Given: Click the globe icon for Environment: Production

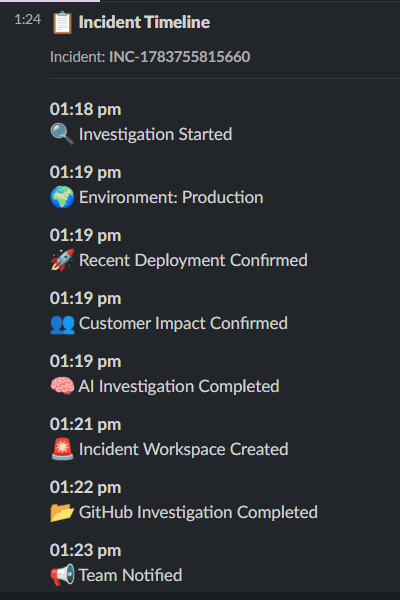Looking at the screenshot, I should coord(62,197).
